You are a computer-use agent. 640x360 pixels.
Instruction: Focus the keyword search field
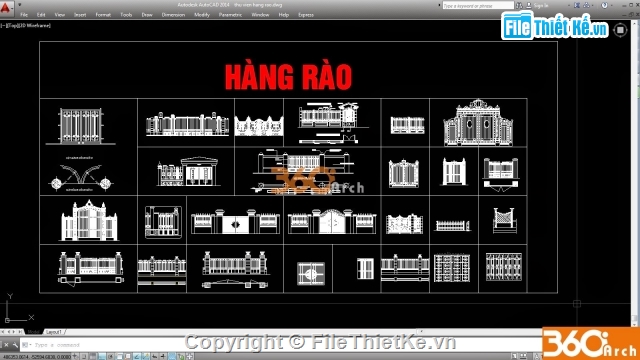tap(478, 5)
